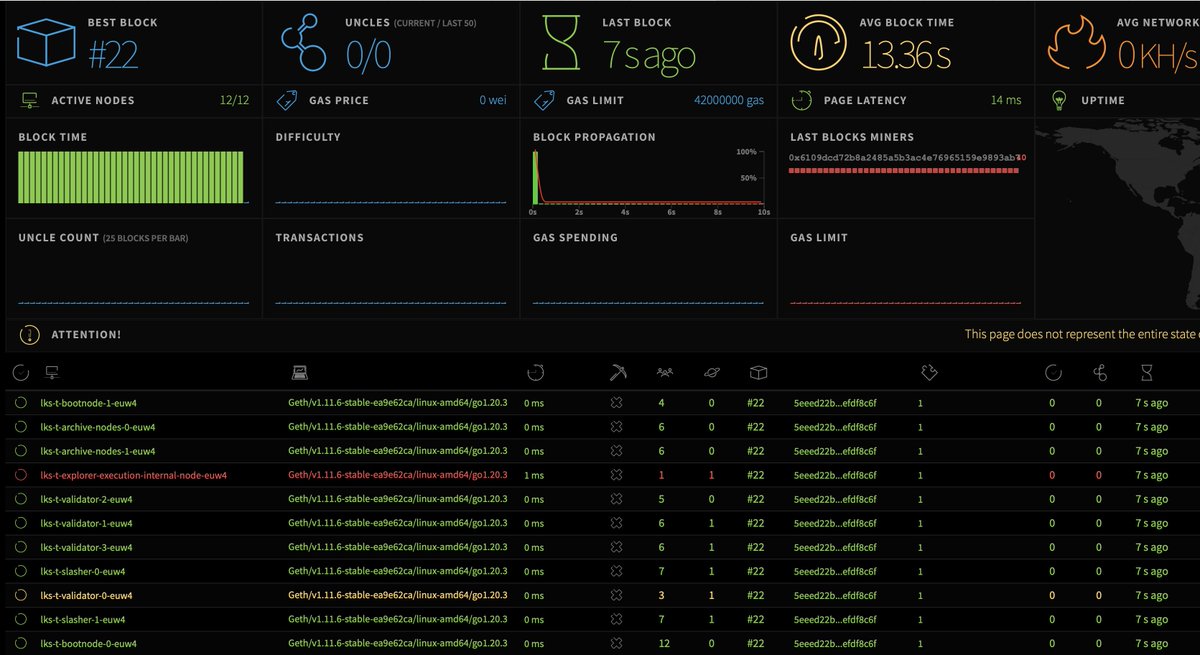Image resolution: width=1200 pixels, height=655 pixels.
Task: Click the Page Latency clock icon
Action: click(801, 100)
